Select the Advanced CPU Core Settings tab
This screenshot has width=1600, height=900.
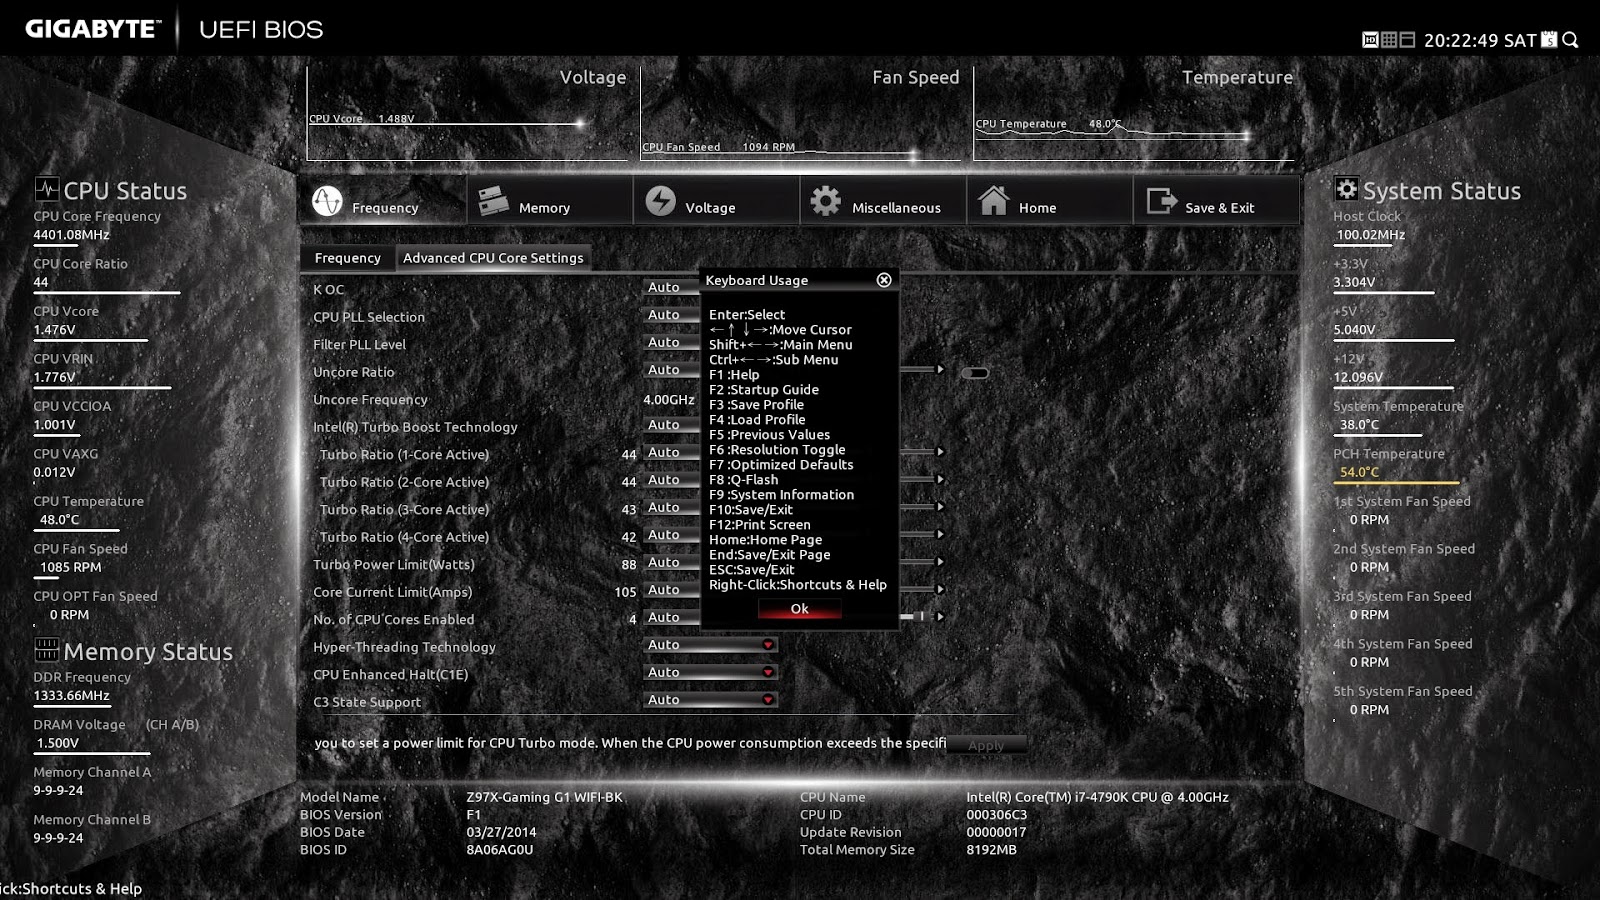pos(493,258)
